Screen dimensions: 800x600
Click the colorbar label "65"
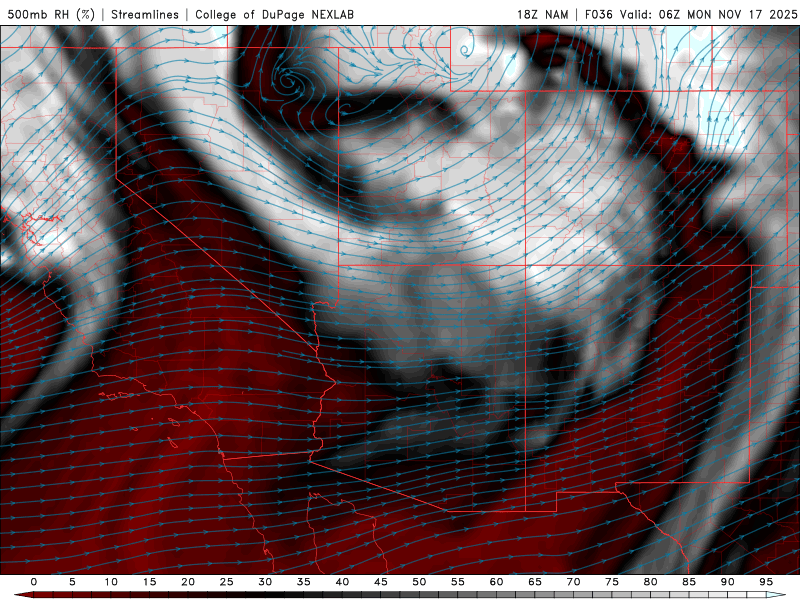pos(535,582)
